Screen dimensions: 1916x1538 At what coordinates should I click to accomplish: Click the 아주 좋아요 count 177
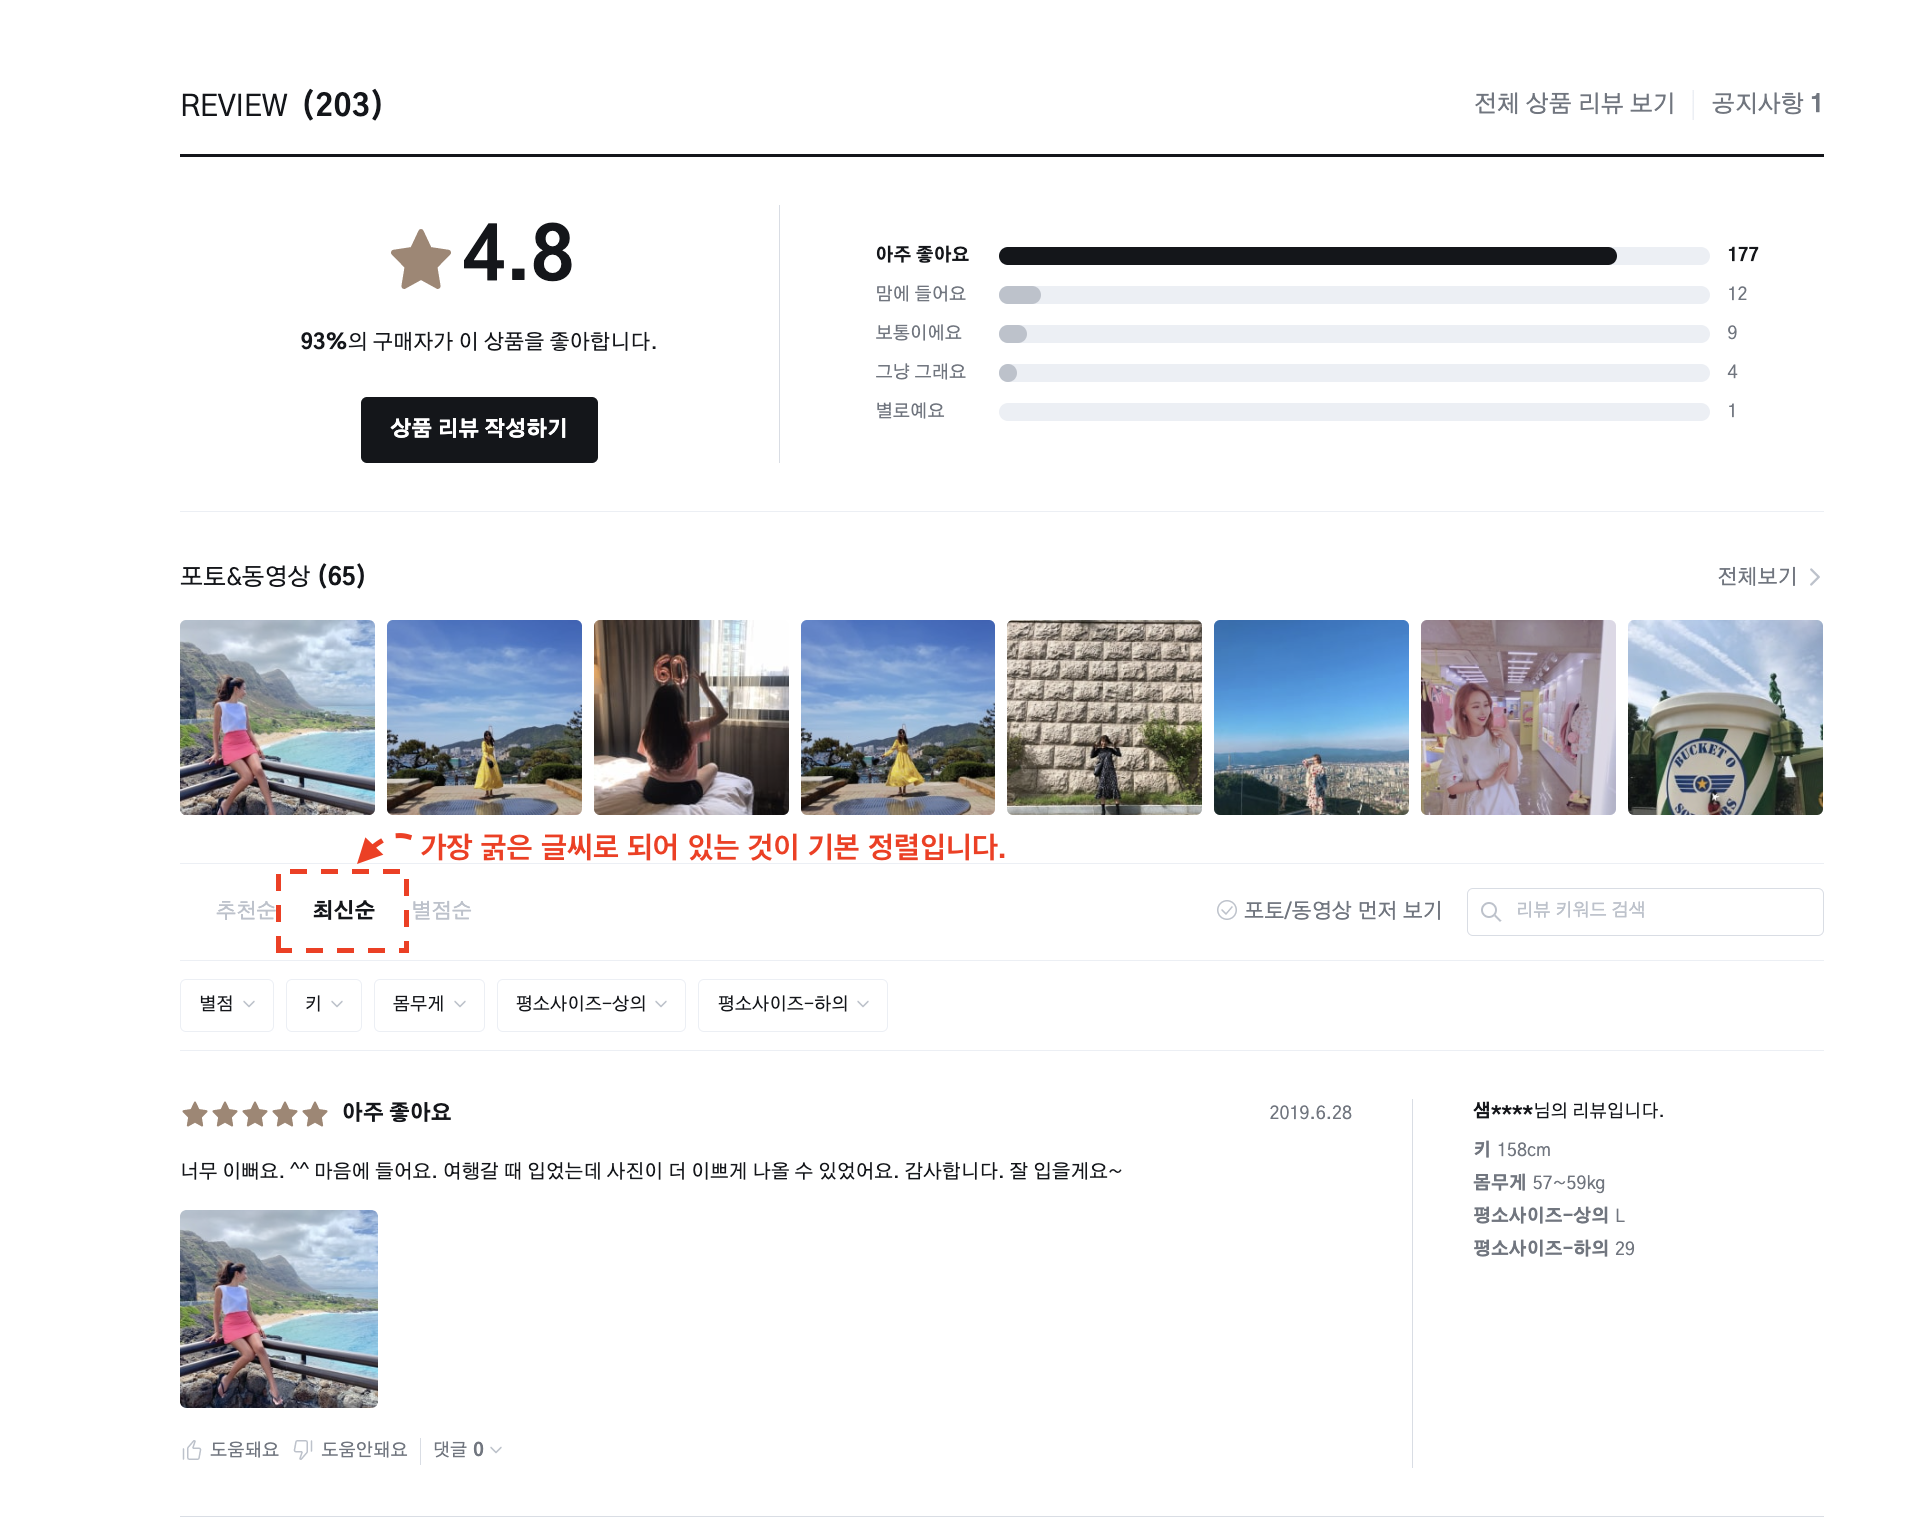tap(1743, 255)
